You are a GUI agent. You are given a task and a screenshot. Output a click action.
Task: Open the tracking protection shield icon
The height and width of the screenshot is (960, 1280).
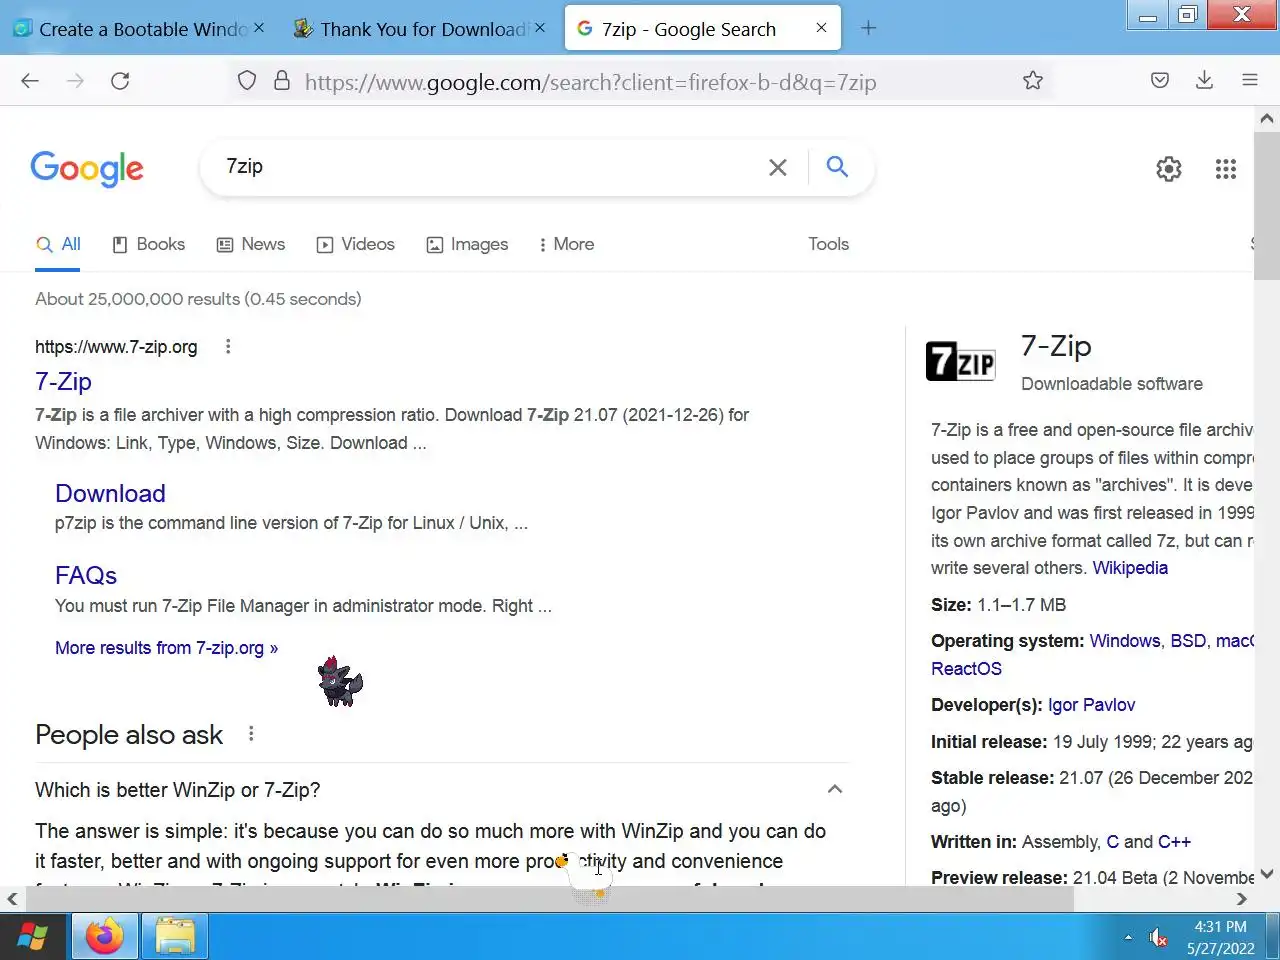pos(247,81)
